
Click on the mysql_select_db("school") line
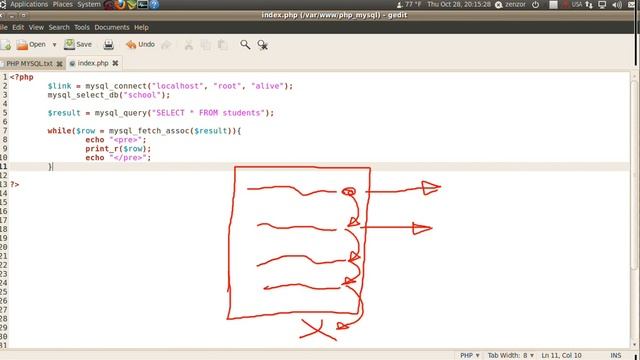click(x=109, y=95)
